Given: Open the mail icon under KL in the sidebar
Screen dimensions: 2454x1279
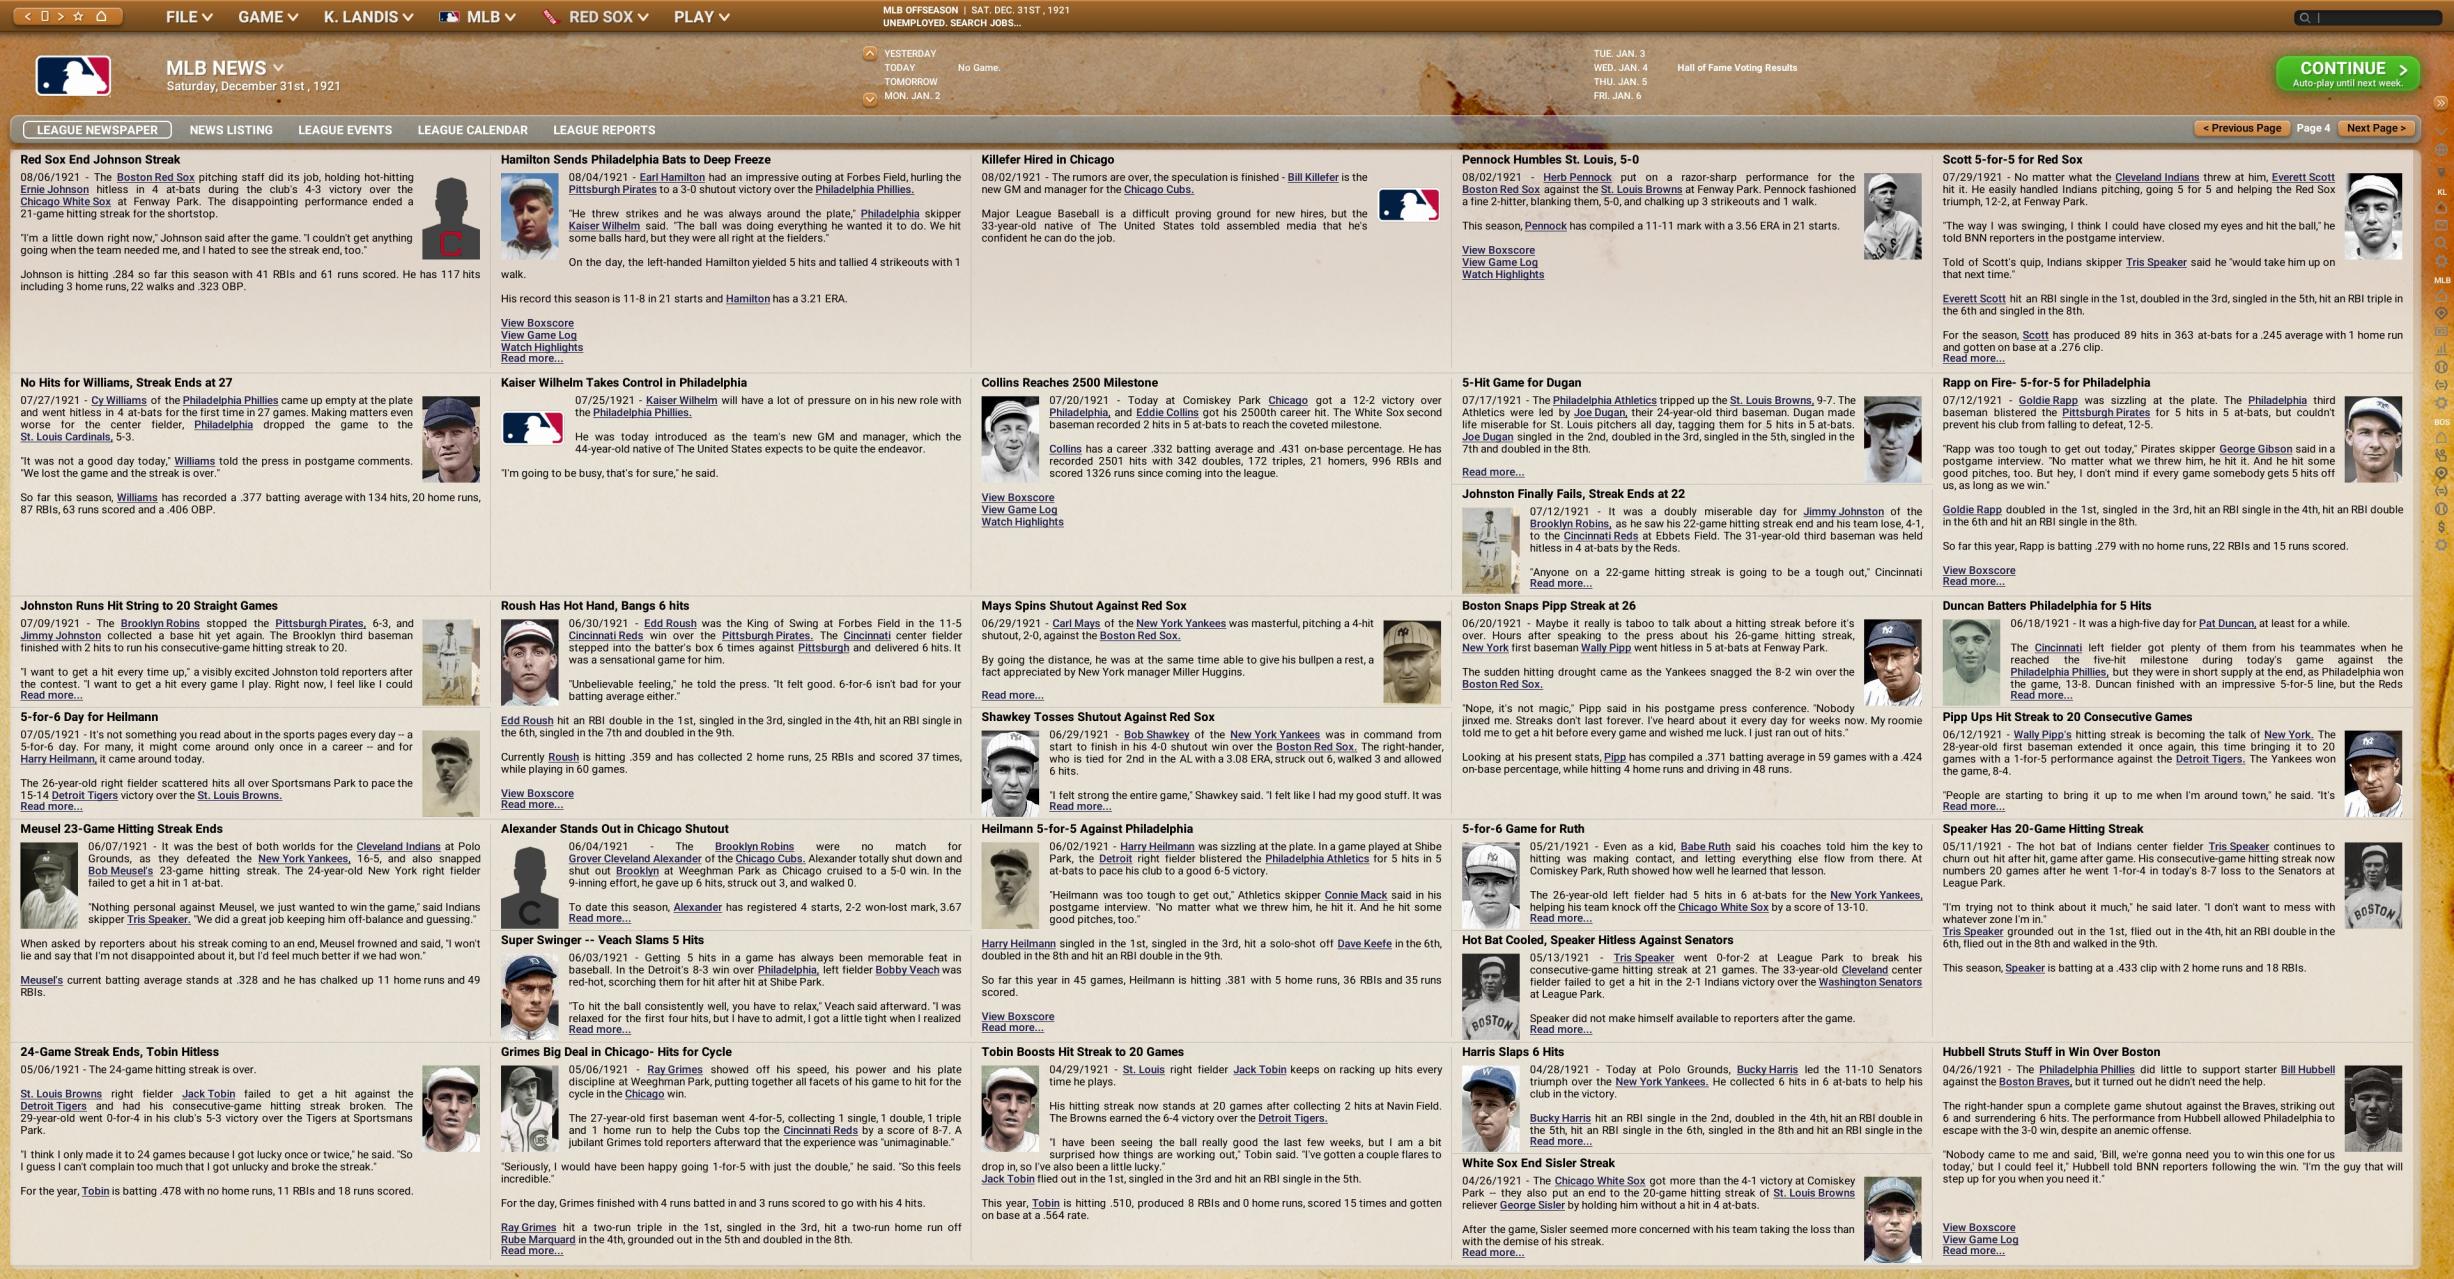Looking at the screenshot, I should point(2441,225).
